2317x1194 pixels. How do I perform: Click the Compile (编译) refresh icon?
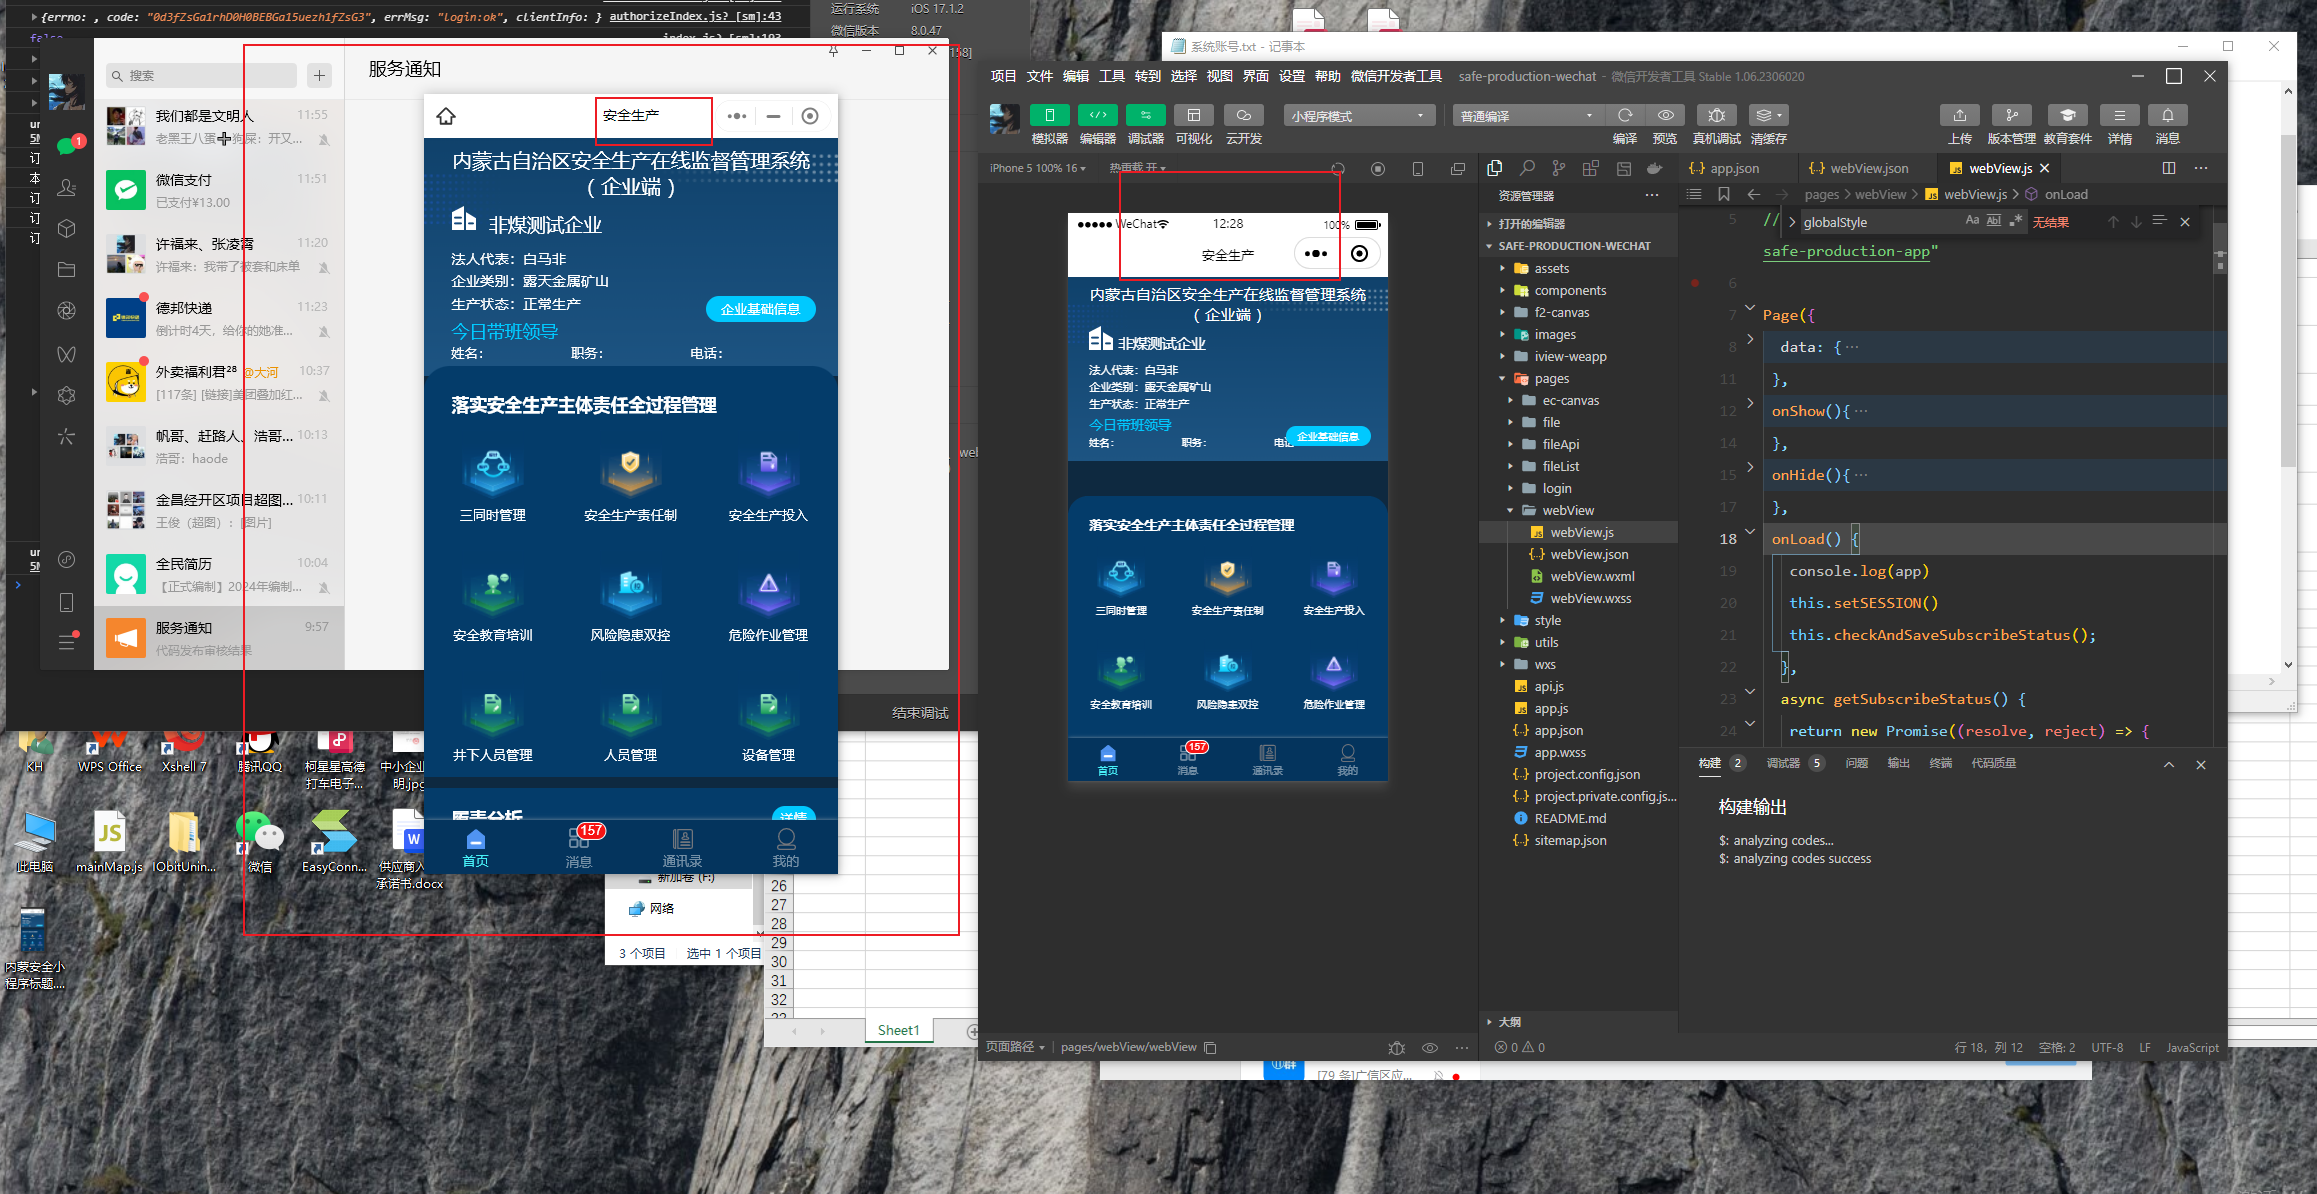(x=1625, y=115)
